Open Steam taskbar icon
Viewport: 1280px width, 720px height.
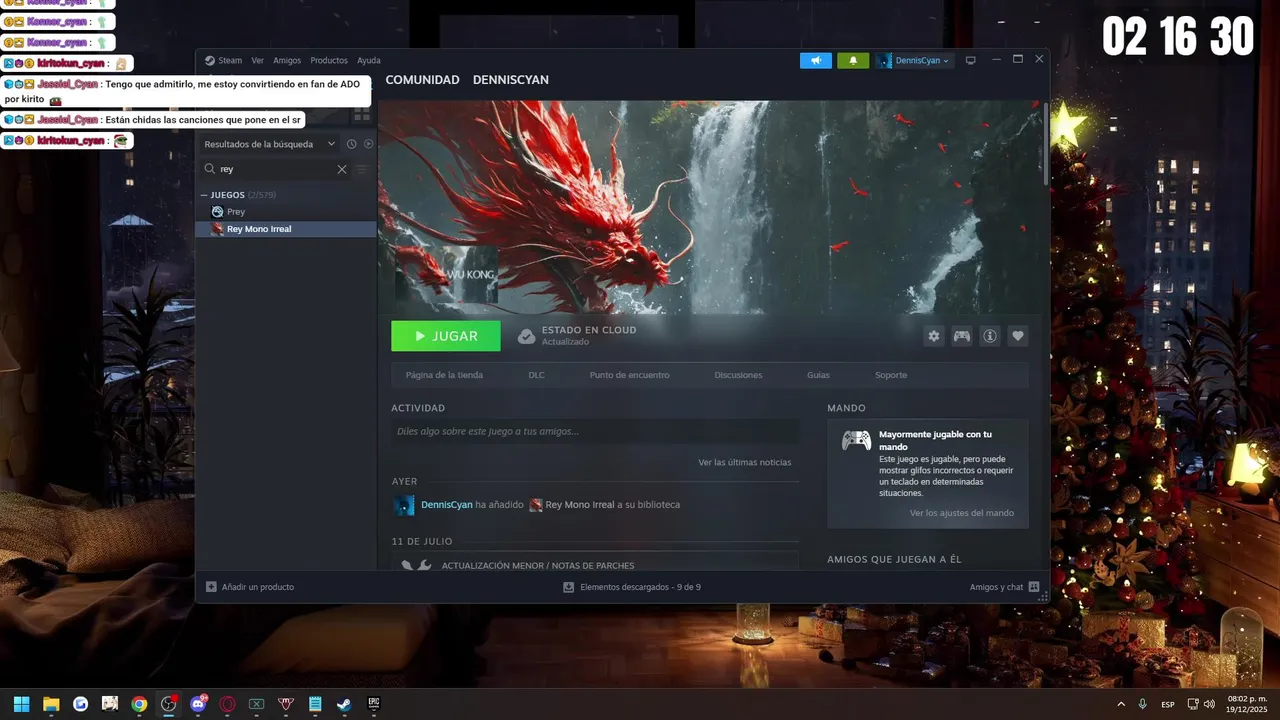coord(344,704)
